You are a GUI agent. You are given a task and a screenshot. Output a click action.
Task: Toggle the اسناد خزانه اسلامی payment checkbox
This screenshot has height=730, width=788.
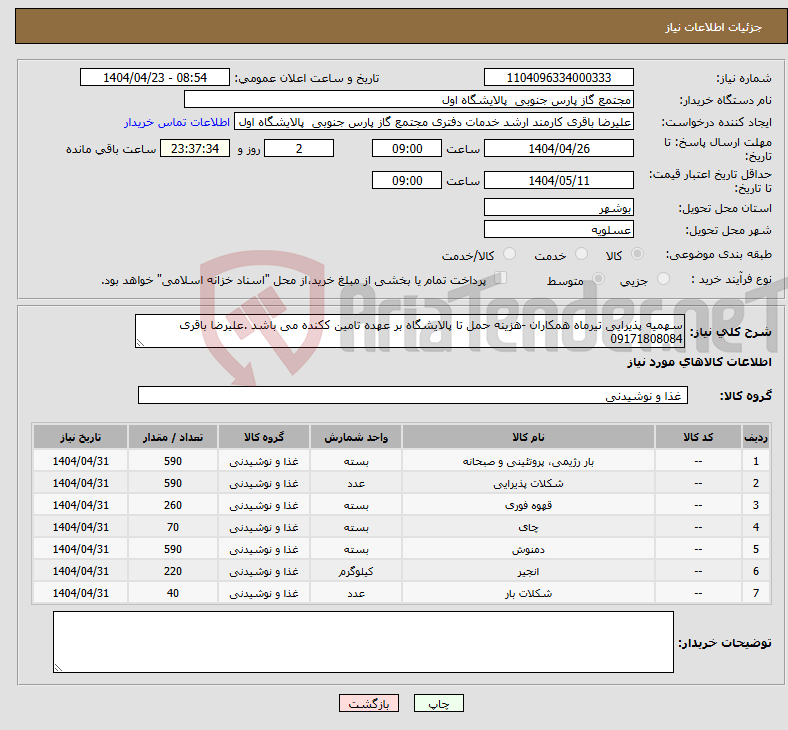500,278
